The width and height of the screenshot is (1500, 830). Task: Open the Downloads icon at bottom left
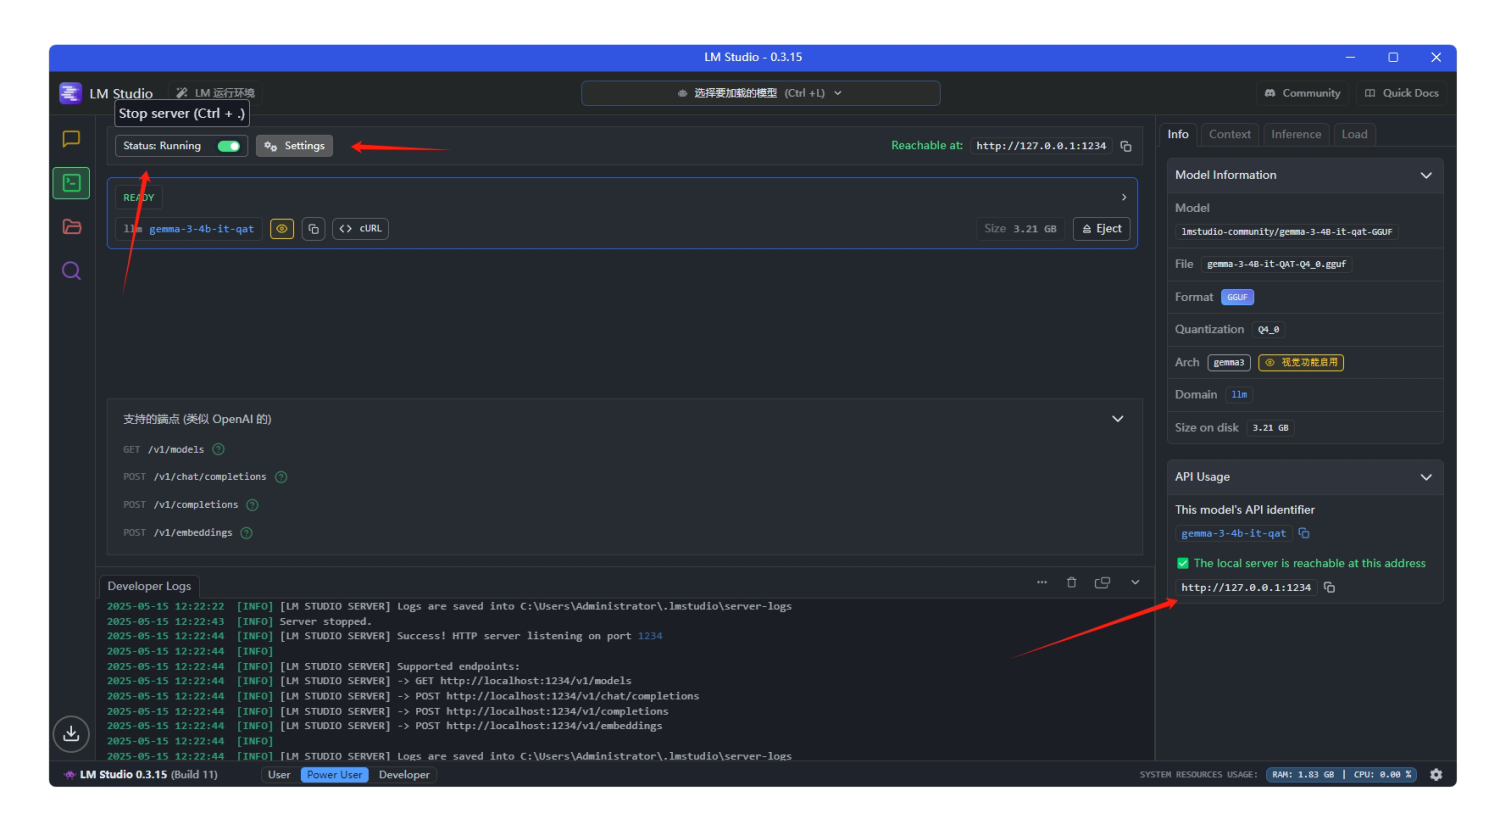tap(71, 734)
